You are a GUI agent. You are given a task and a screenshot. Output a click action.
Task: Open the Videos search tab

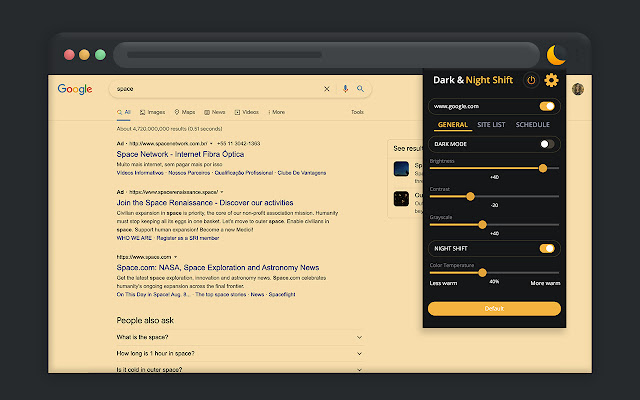[x=247, y=112]
